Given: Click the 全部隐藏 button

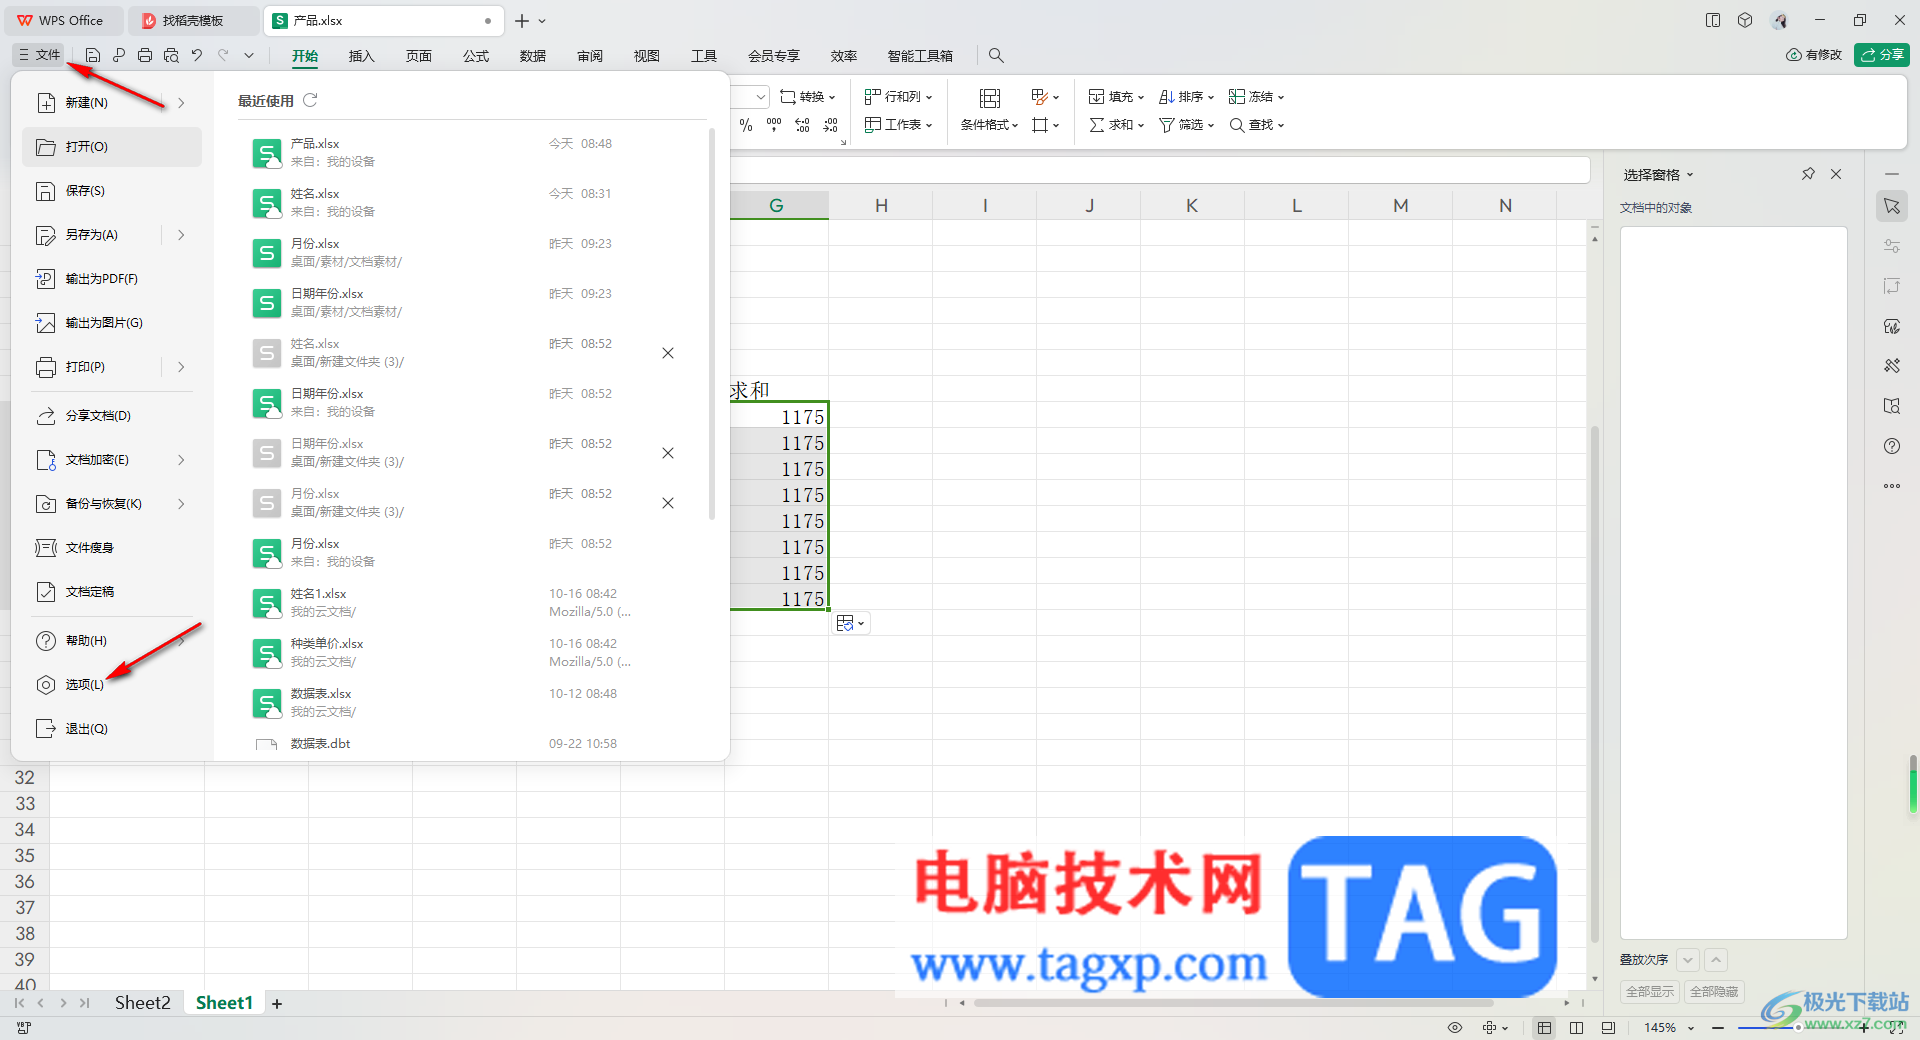Looking at the screenshot, I should [x=1714, y=991].
